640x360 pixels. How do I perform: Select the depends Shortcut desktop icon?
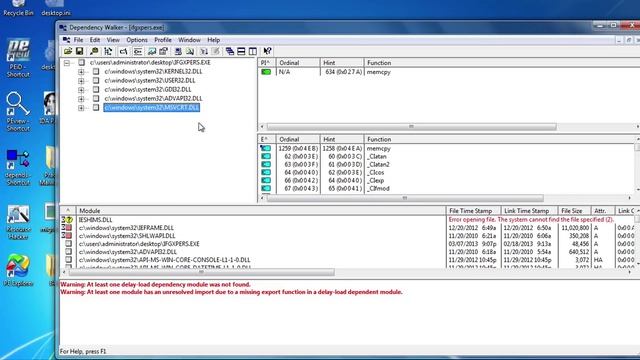click(x=18, y=167)
